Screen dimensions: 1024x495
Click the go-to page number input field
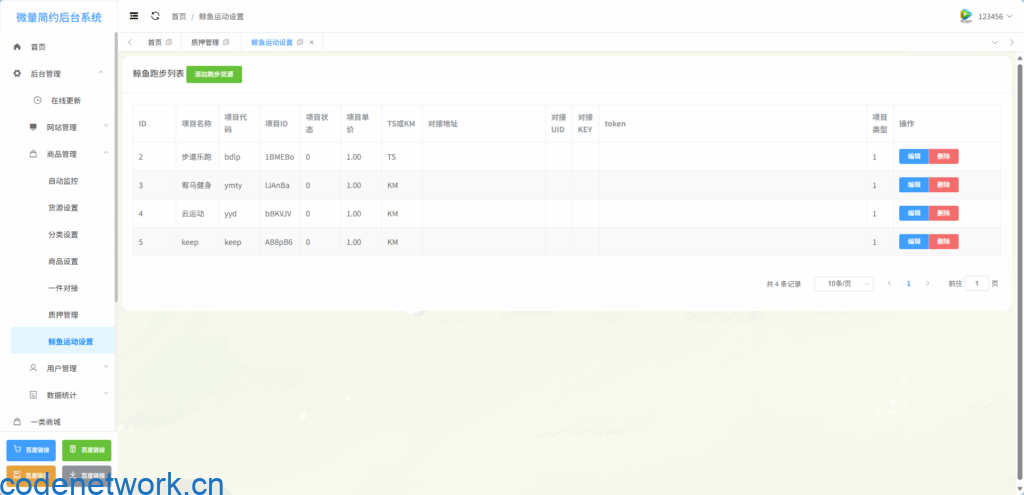point(977,284)
